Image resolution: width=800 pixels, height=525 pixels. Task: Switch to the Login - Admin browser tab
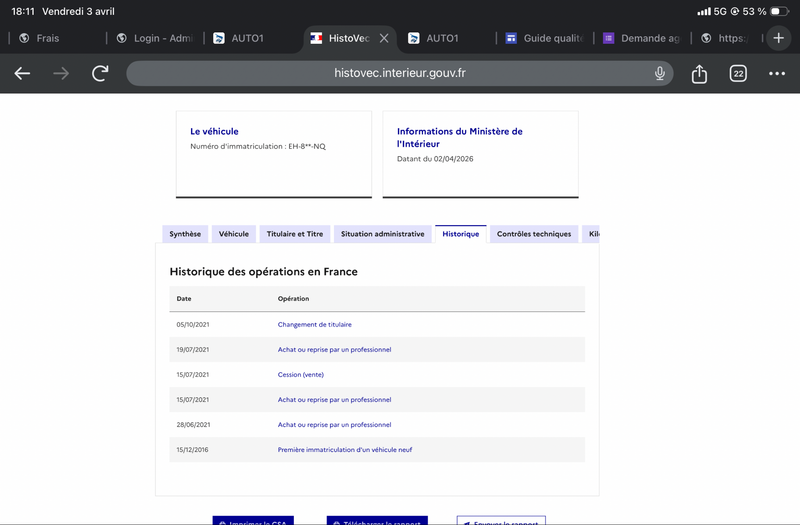(154, 38)
